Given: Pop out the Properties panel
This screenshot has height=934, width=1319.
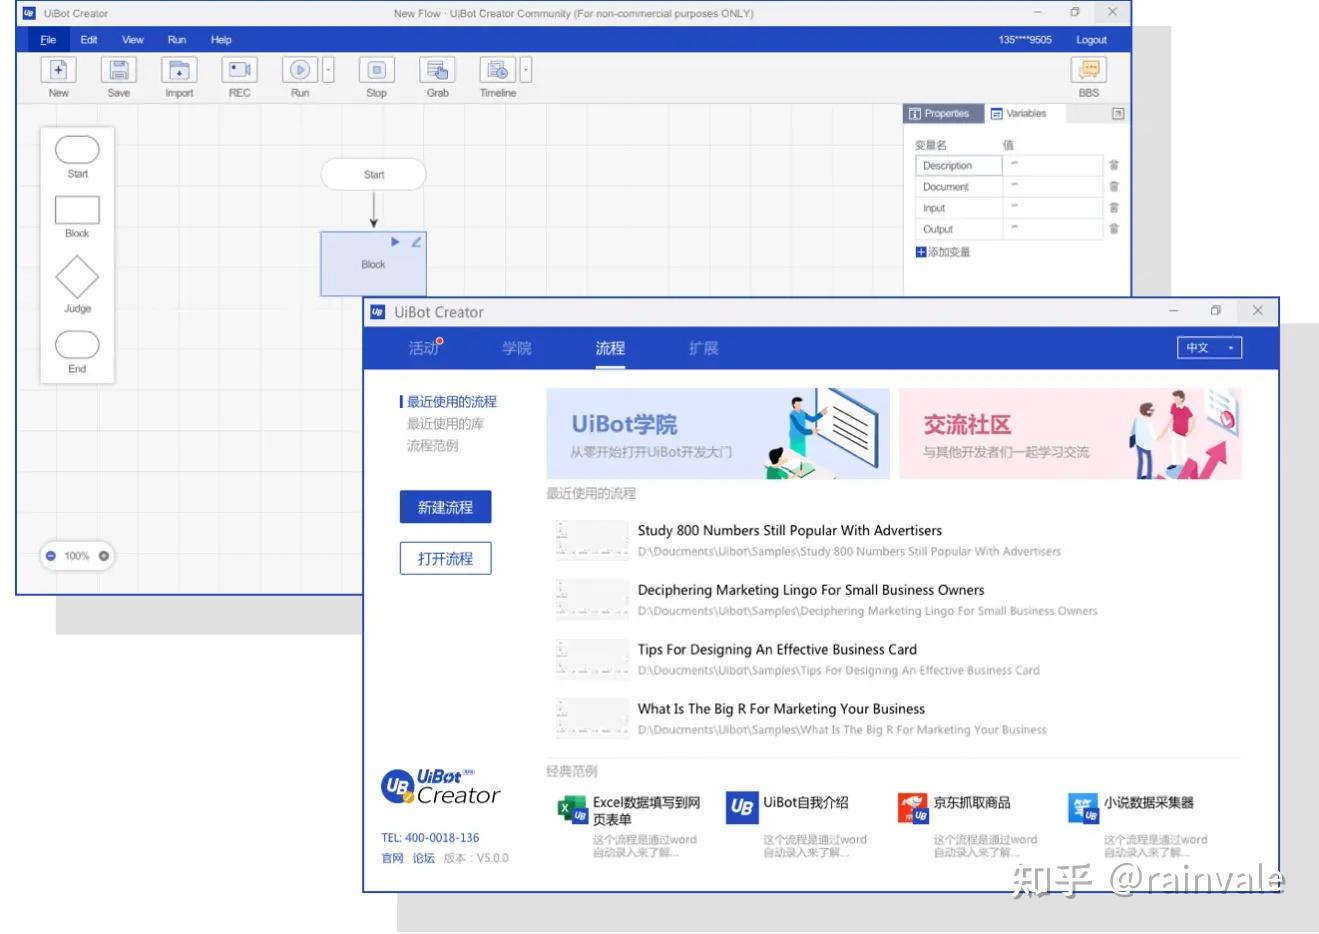Looking at the screenshot, I should [1117, 113].
